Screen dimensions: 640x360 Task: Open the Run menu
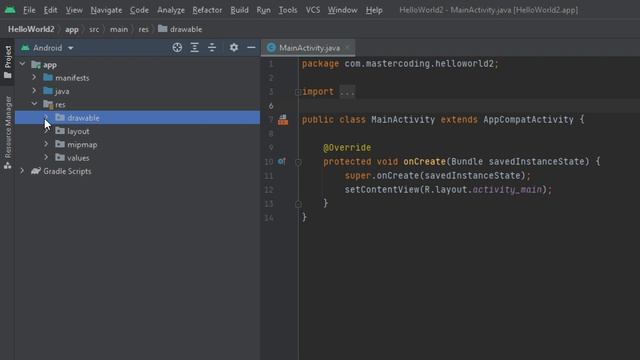pyautogui.click(x=263, y=10)
